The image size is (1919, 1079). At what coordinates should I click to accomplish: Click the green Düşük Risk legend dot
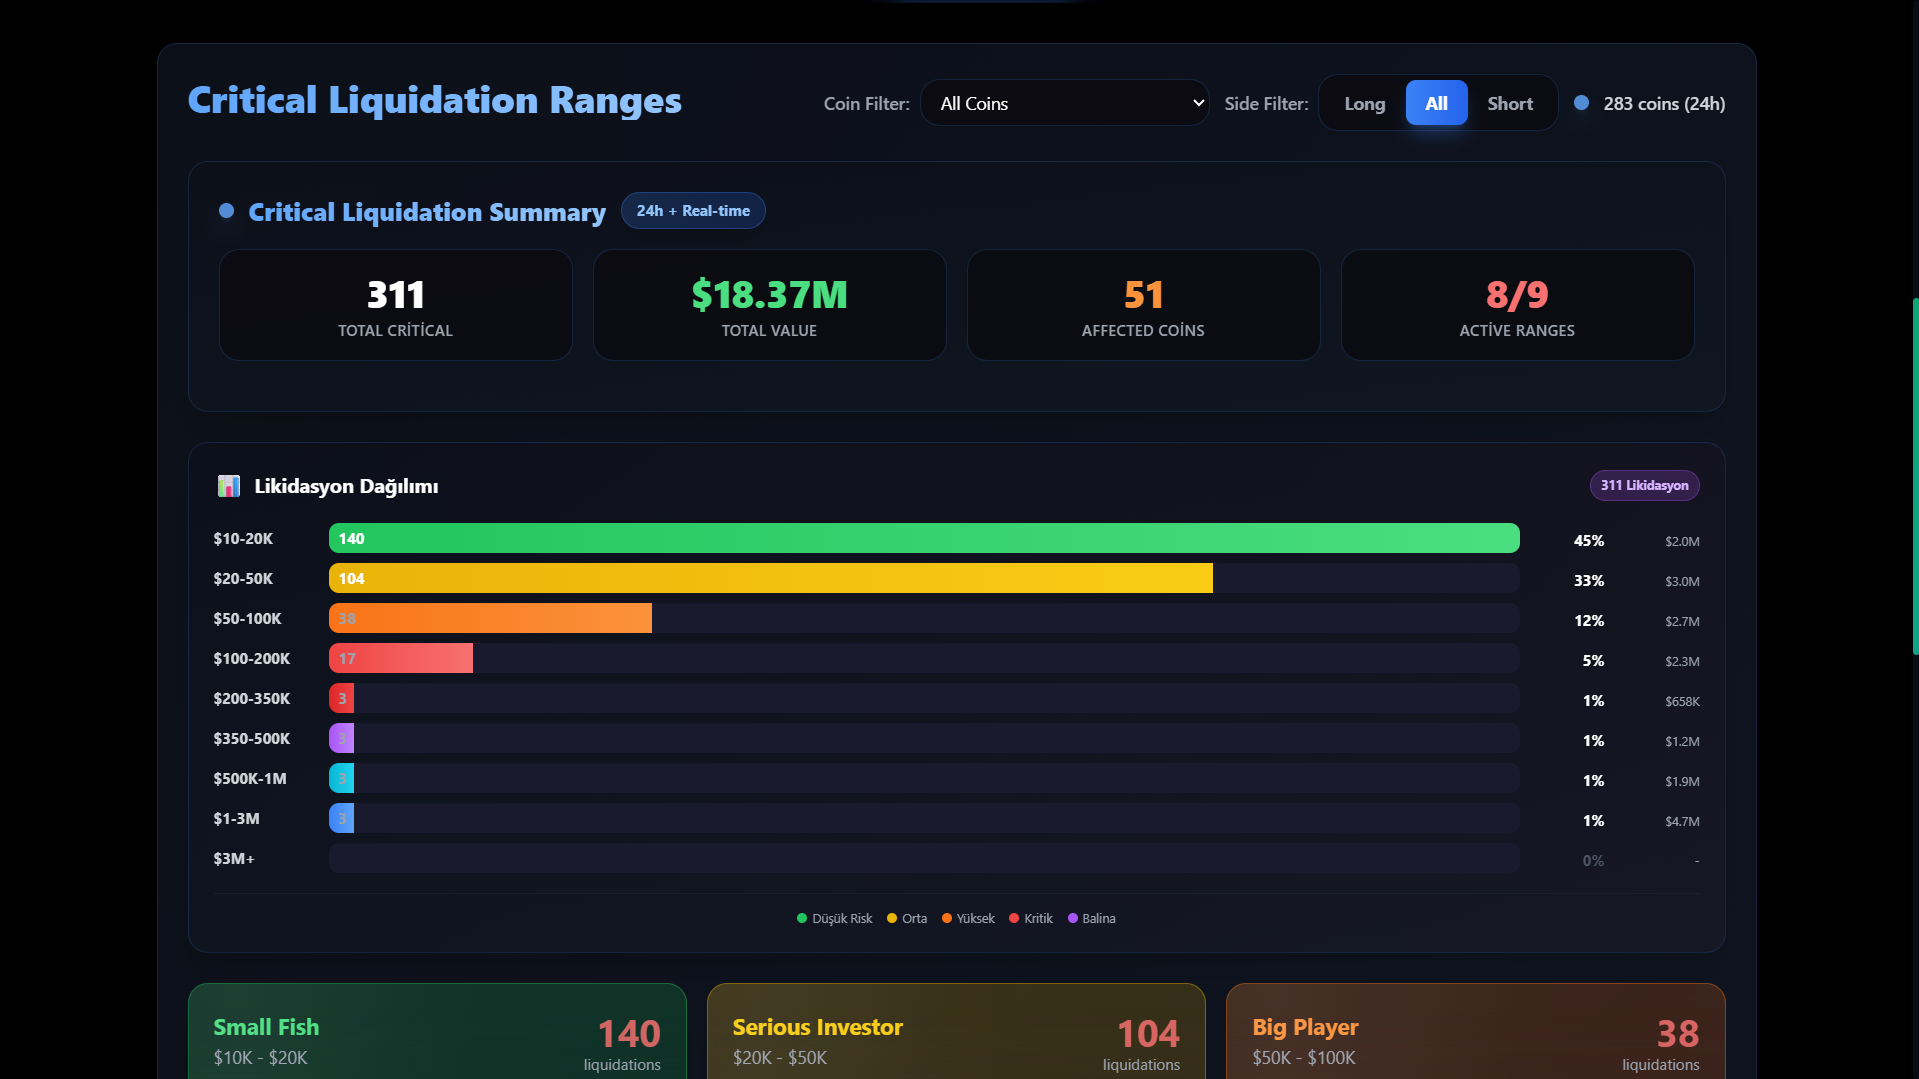(x=802, y=918)
